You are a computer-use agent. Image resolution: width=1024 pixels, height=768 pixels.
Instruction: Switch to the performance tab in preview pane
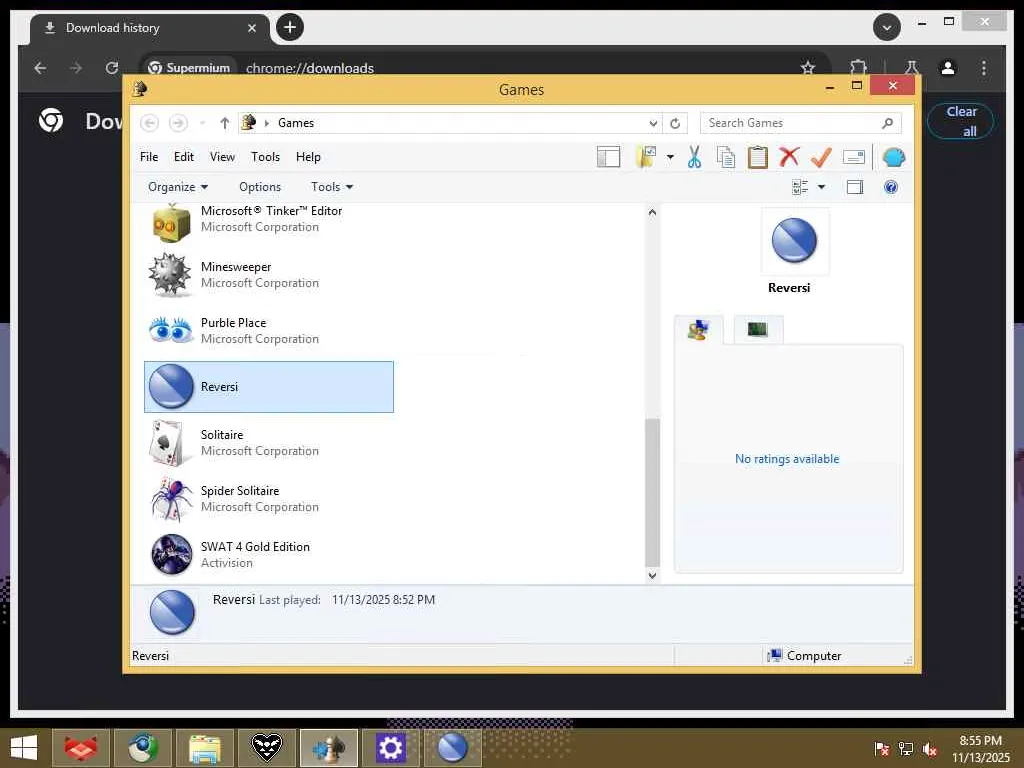tap(758, 329)
